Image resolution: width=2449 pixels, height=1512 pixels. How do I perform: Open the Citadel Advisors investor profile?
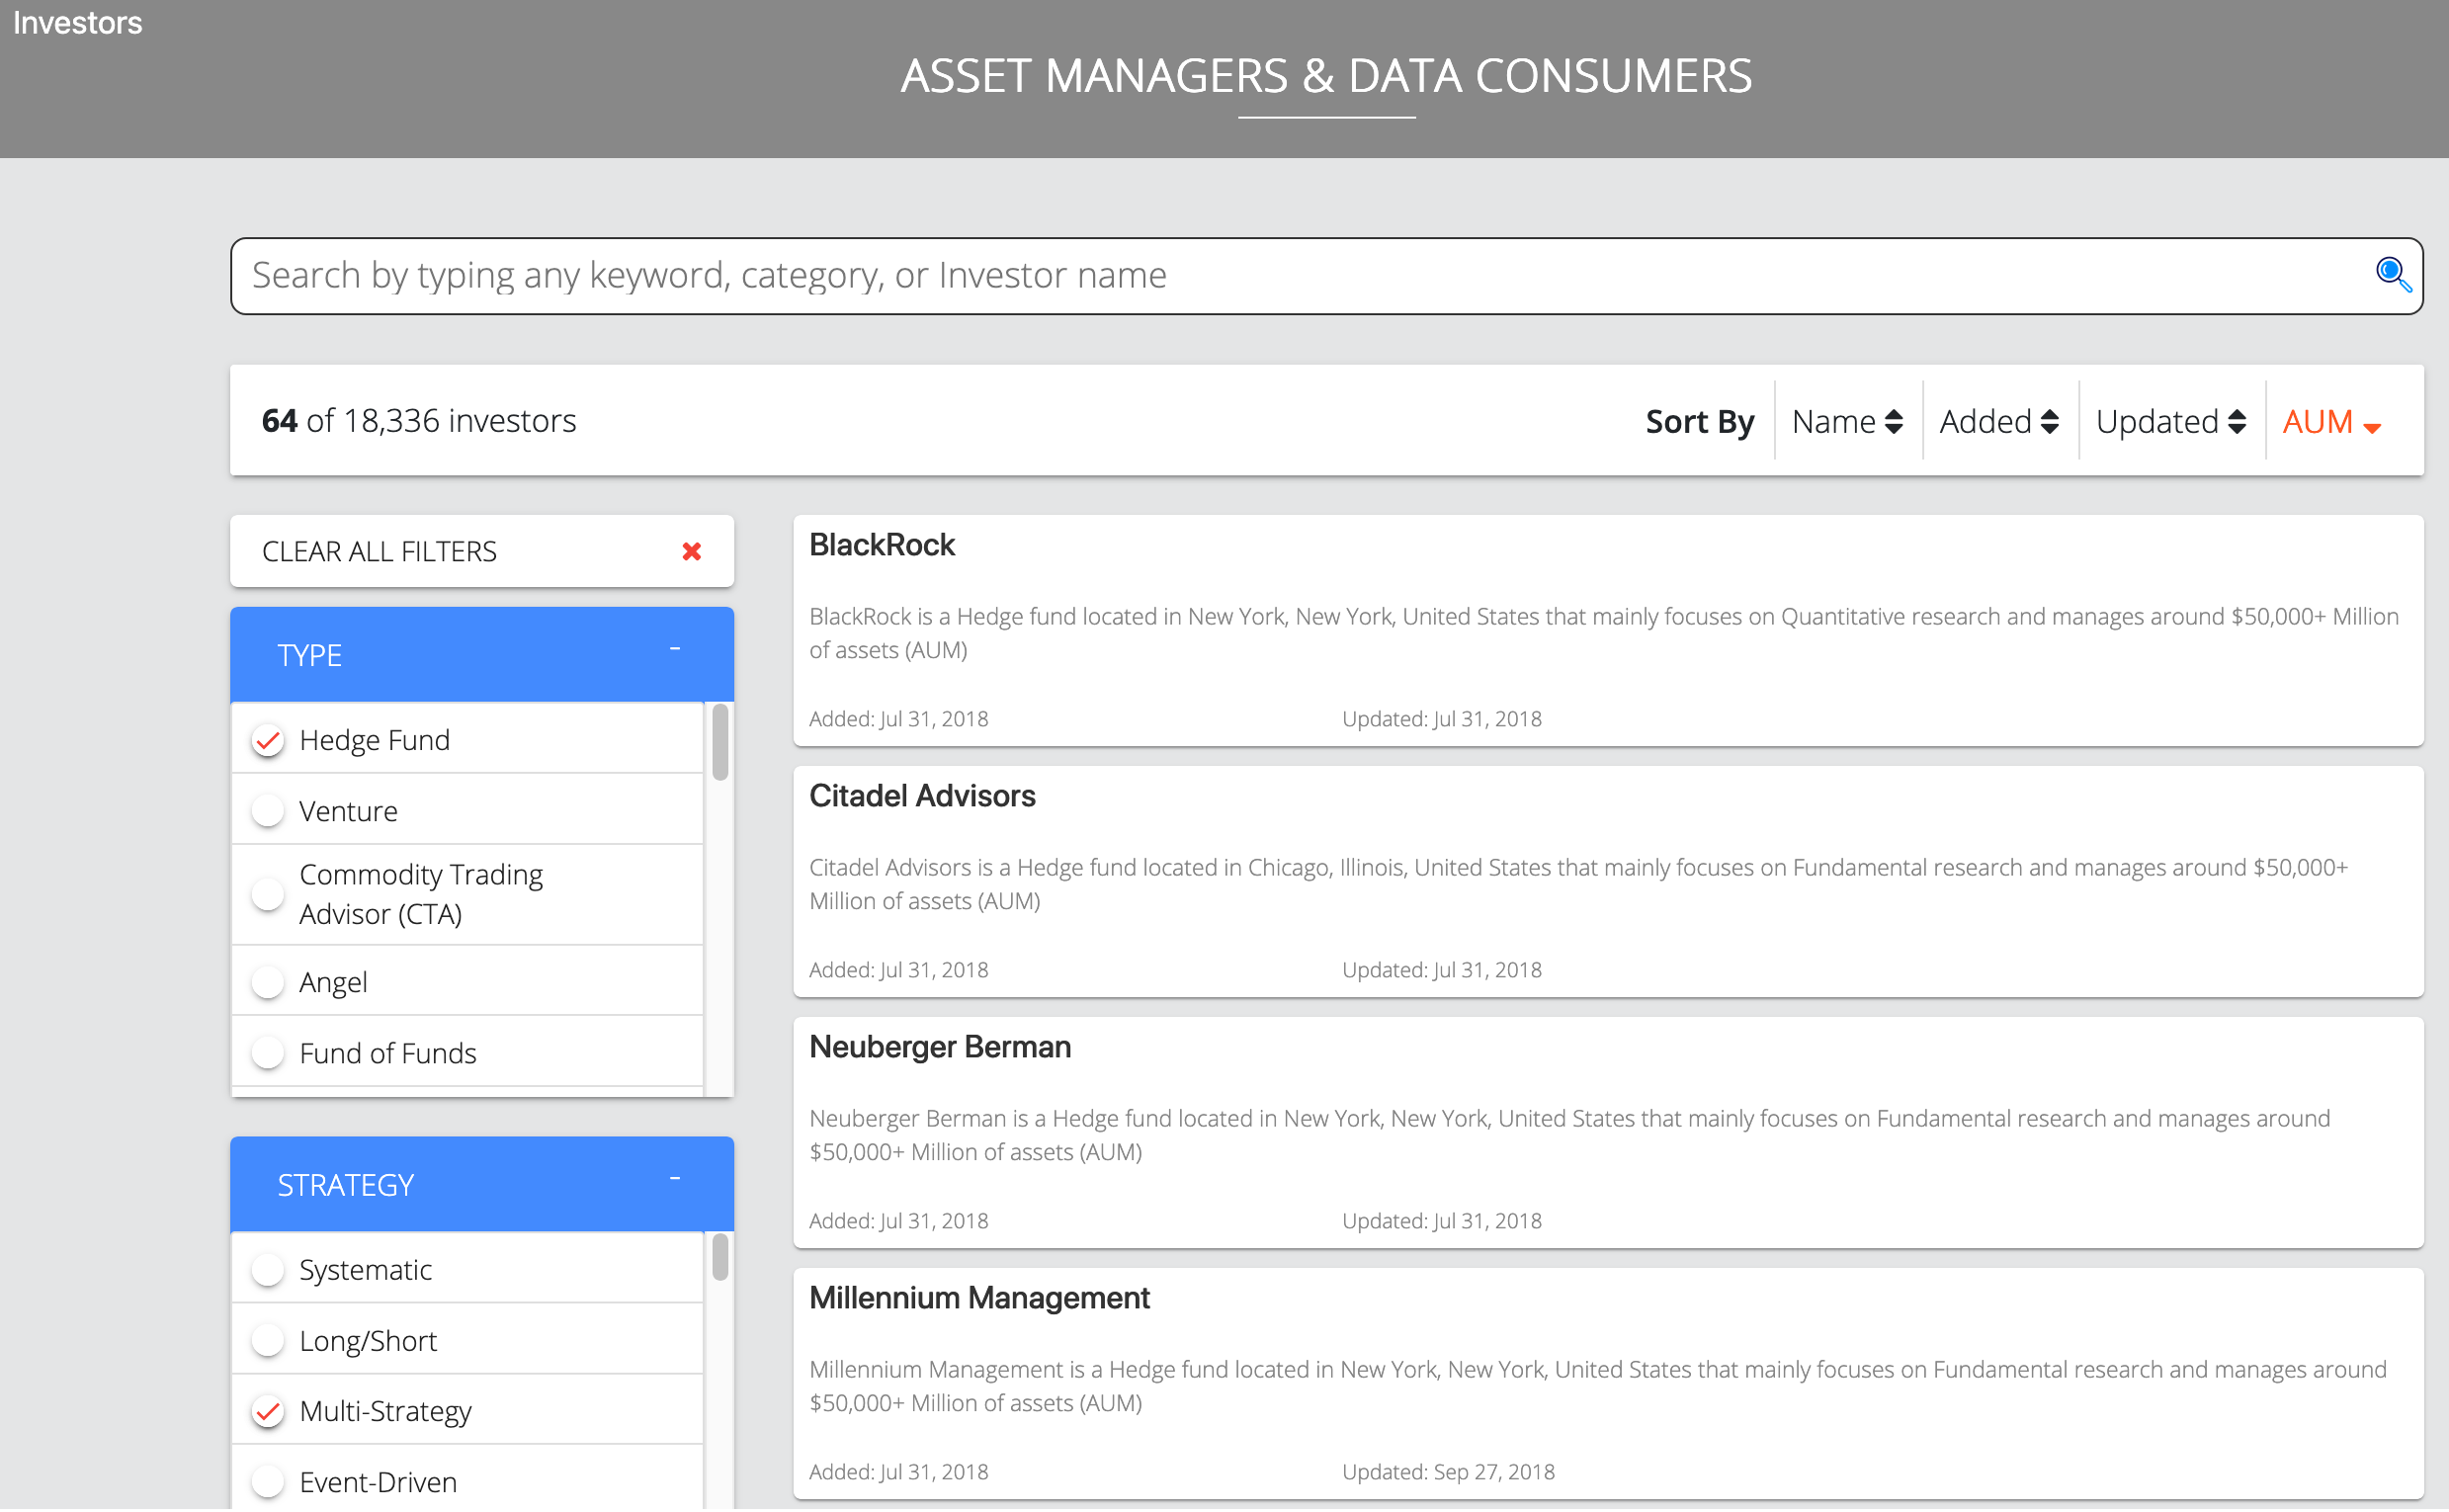tap(922, 796)
